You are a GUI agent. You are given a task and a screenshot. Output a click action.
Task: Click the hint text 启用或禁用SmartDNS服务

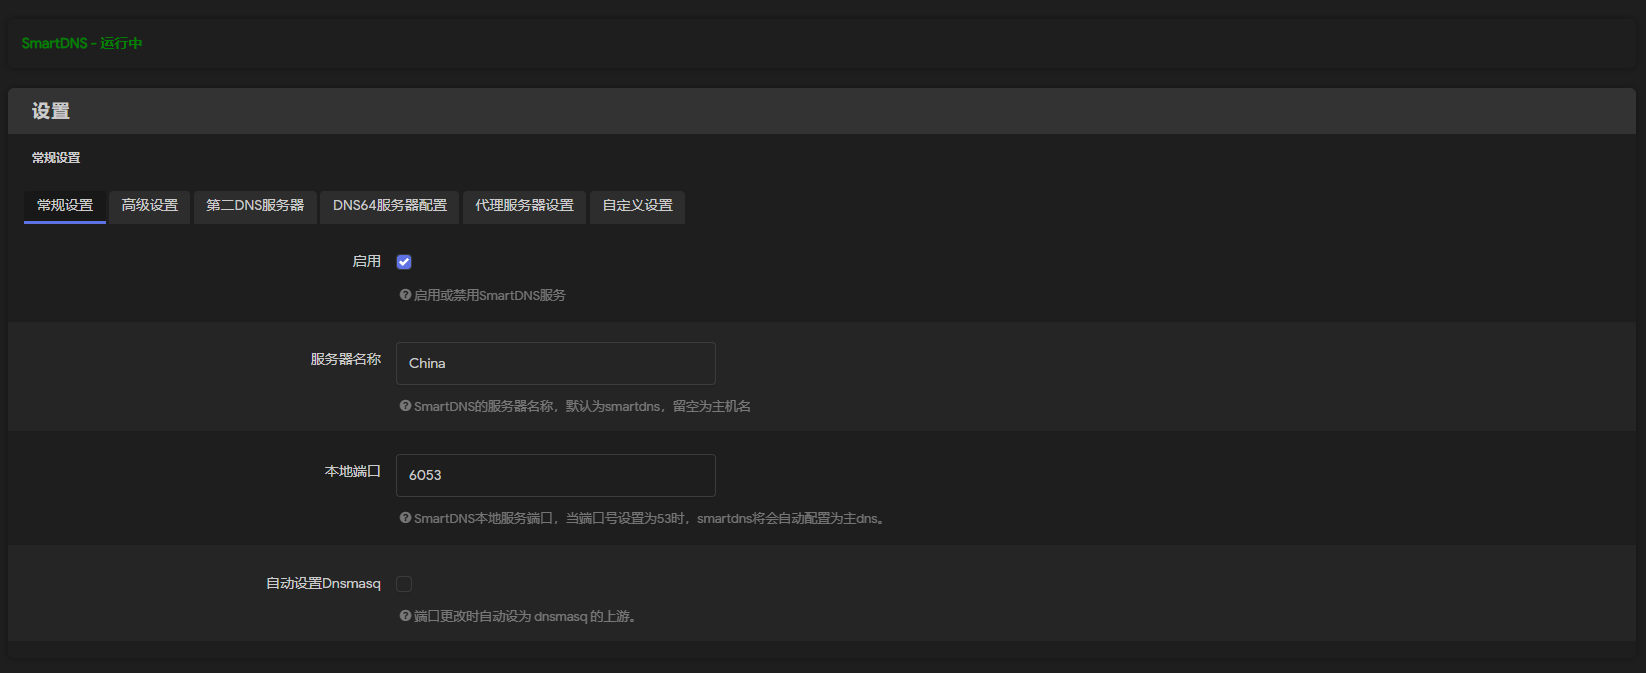tap(490, 295)
